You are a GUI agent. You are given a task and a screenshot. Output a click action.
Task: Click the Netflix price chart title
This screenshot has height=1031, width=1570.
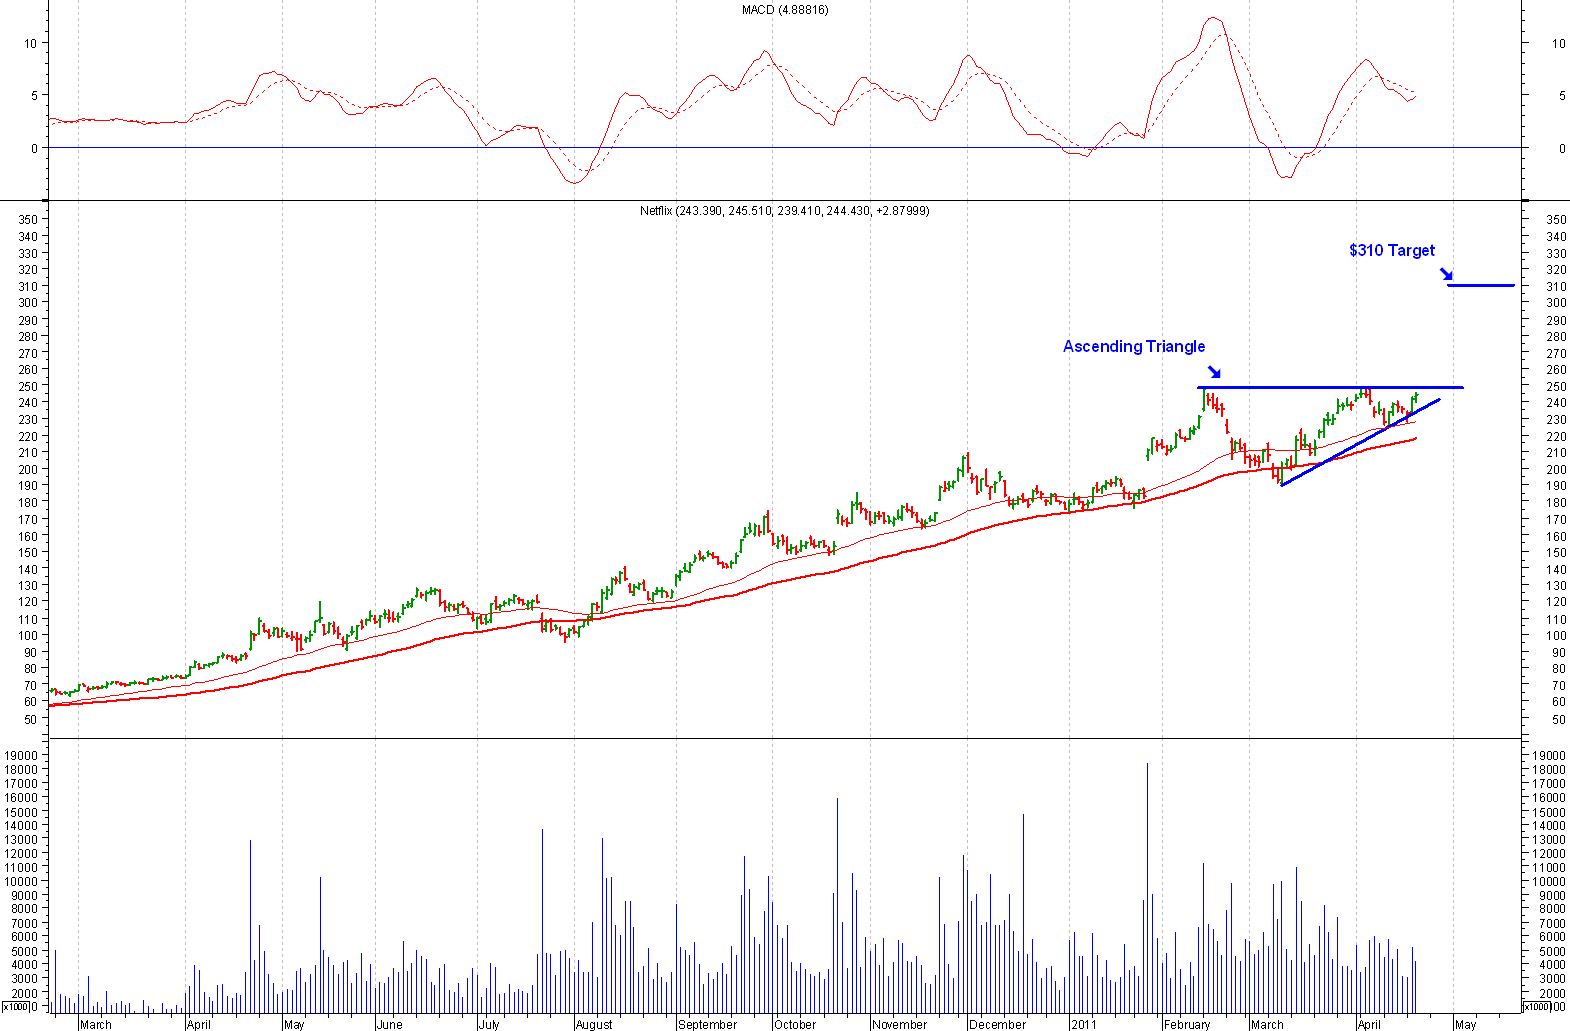784,211
